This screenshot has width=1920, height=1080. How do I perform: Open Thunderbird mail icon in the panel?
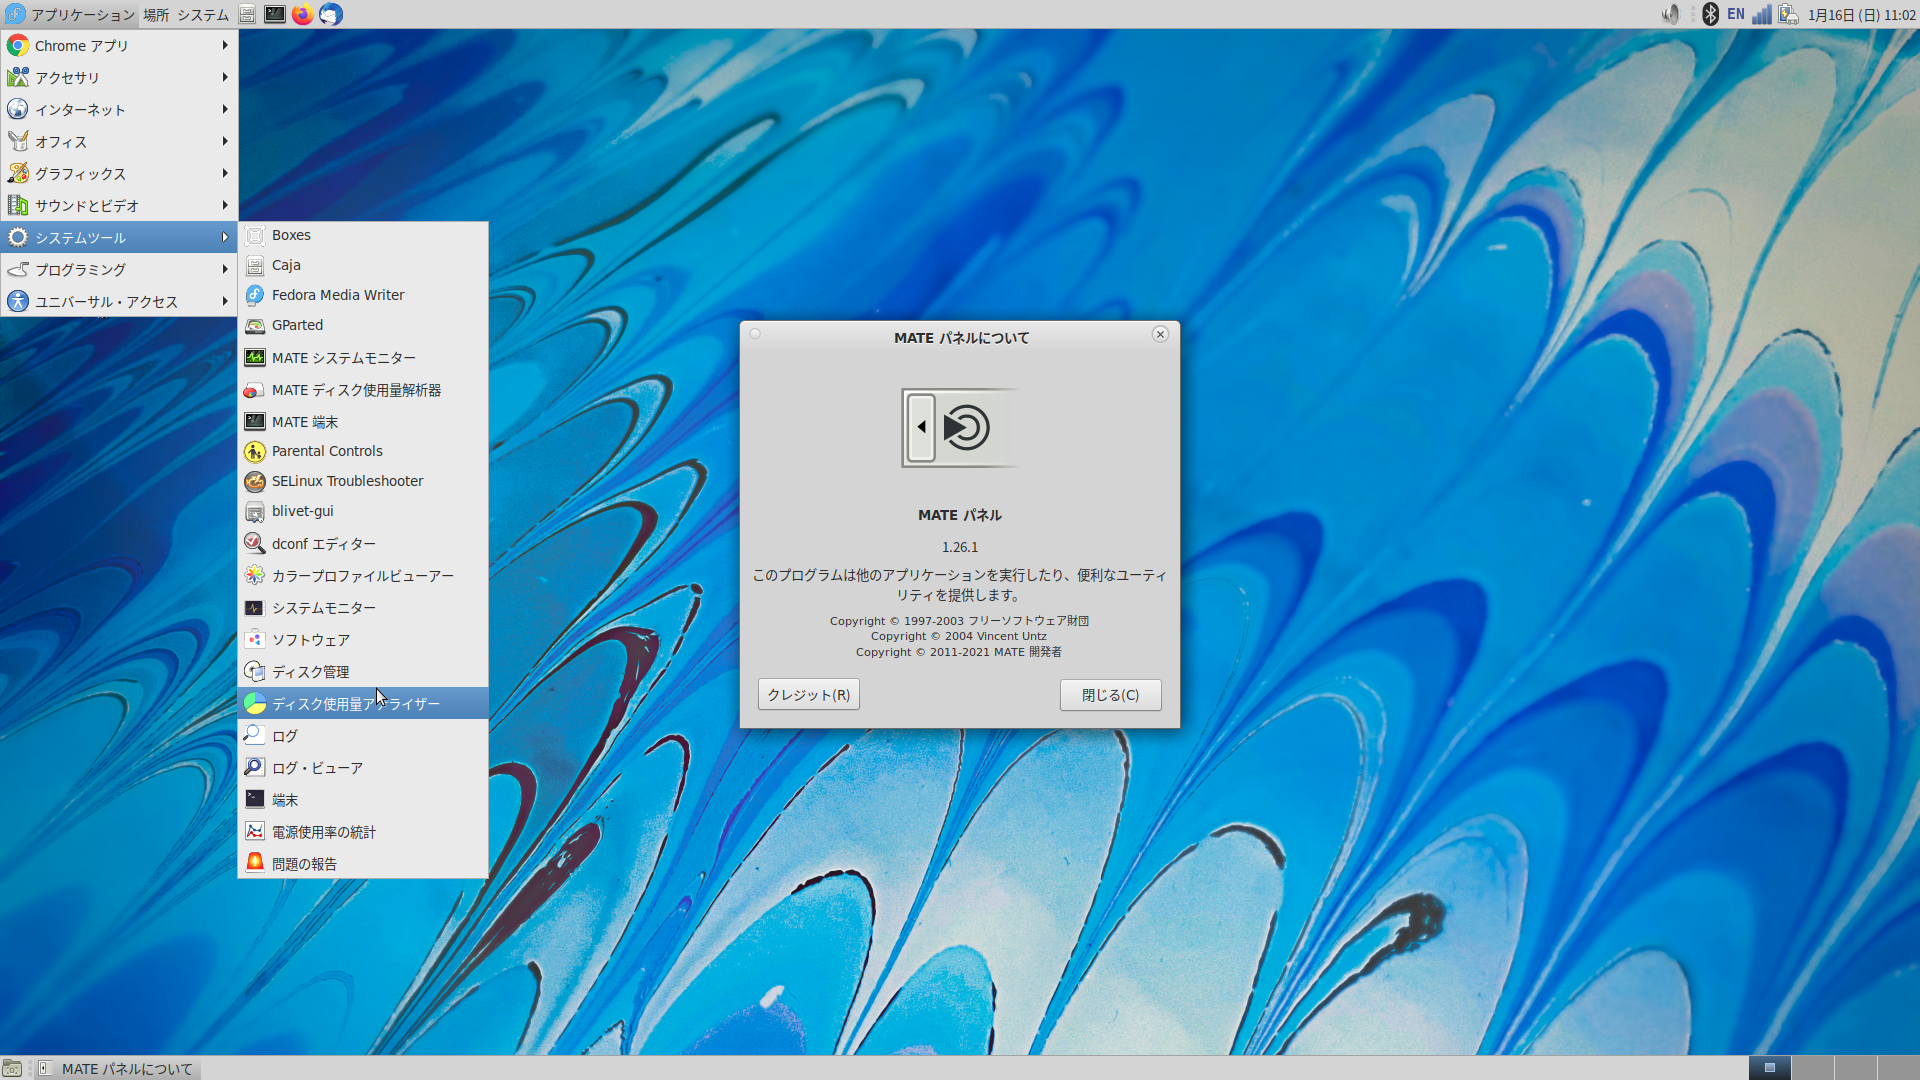pos(331,14)
